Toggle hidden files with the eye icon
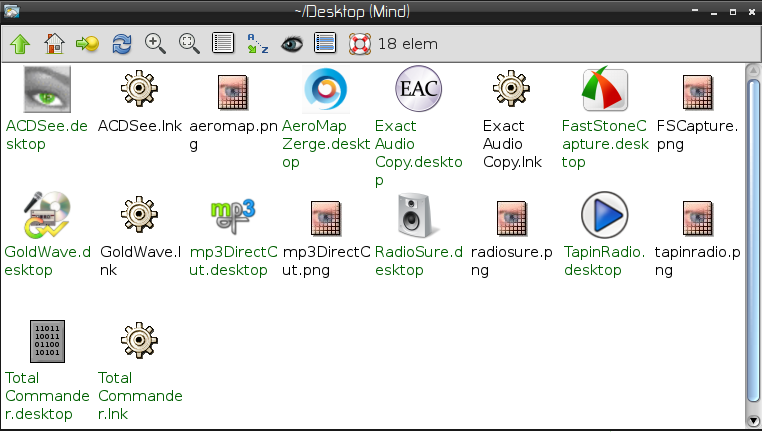Image resolution: width=762 pixels, height=432 pixels. tap(292, 44)
